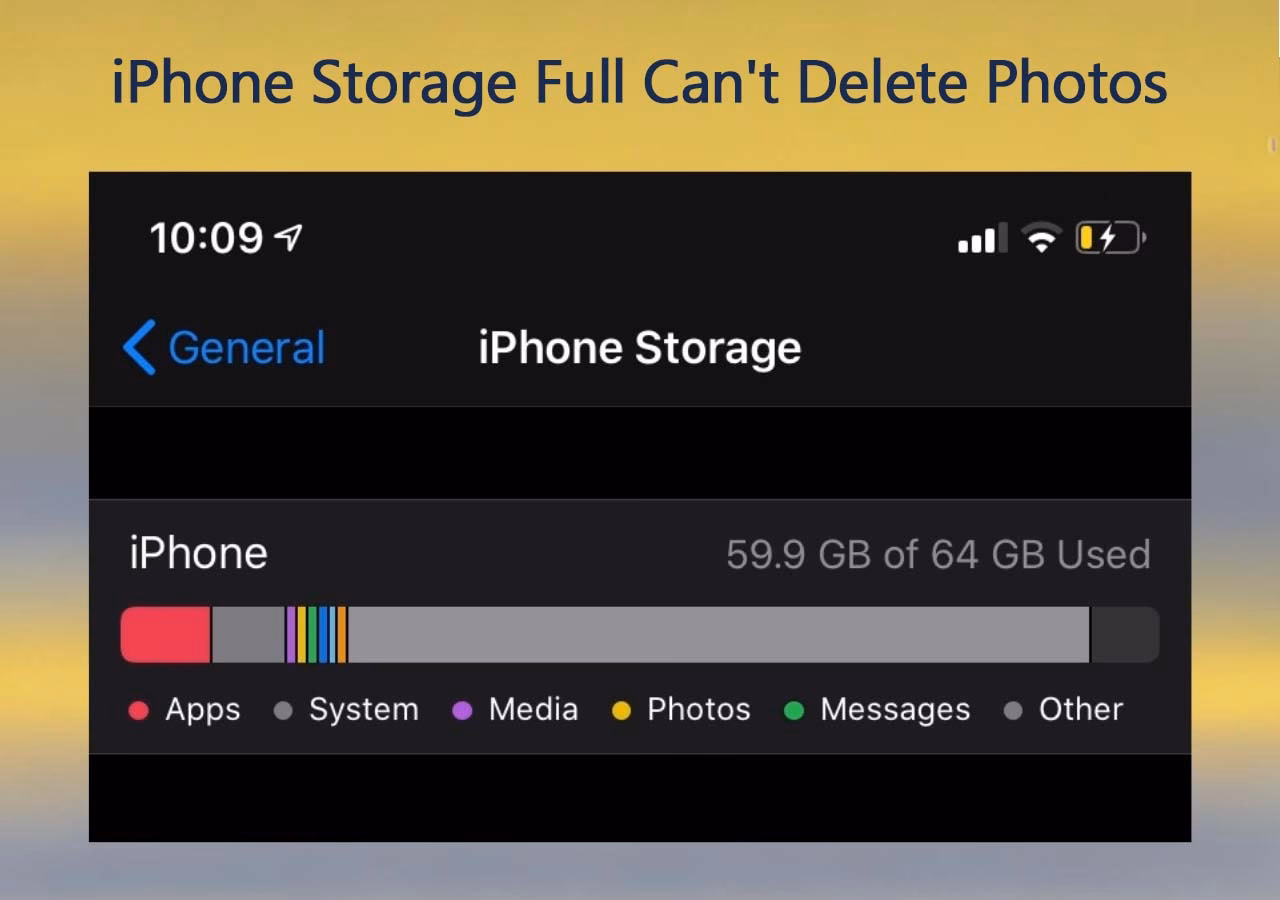The height and width of the screenshot is (900, 1280).
Task: Expand the iPhone storage summary row
Action: point(640,553)
